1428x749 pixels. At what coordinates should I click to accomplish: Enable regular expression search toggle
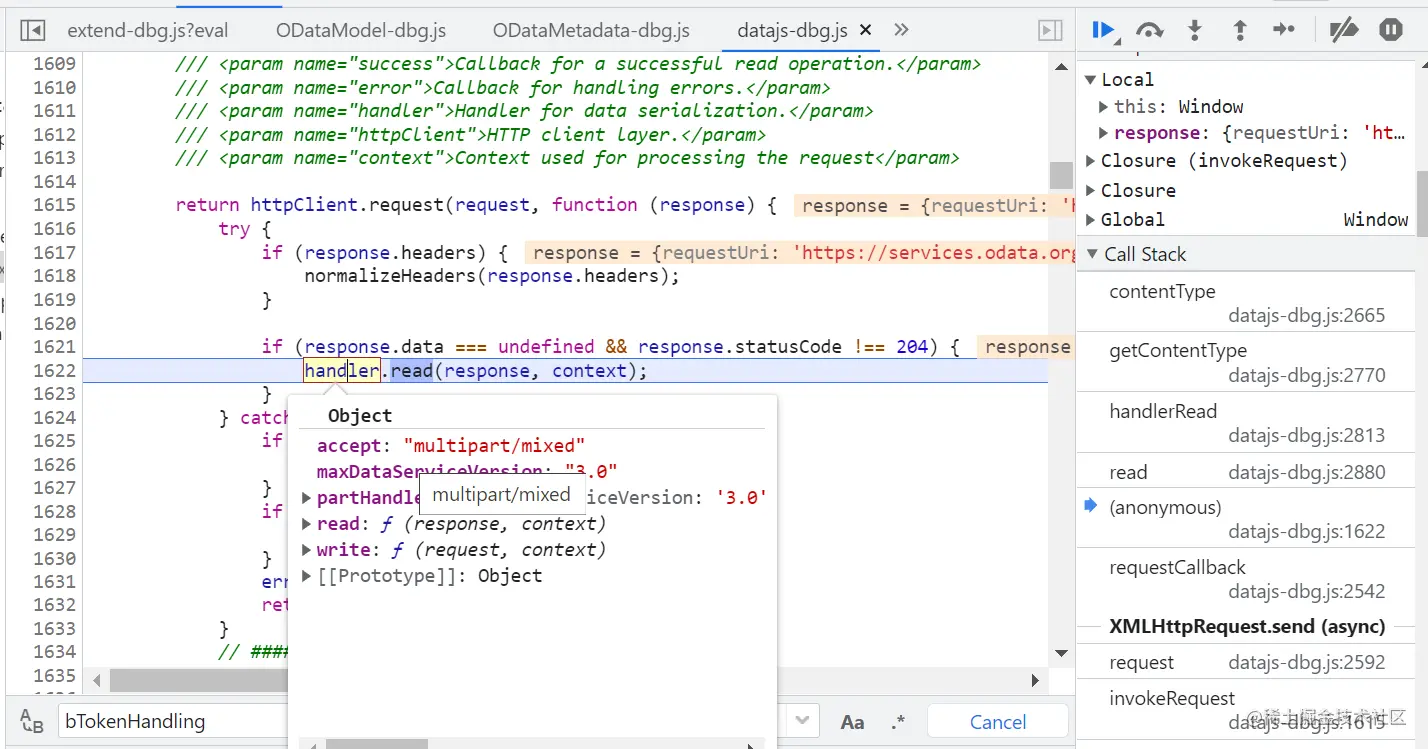[898, 722]
